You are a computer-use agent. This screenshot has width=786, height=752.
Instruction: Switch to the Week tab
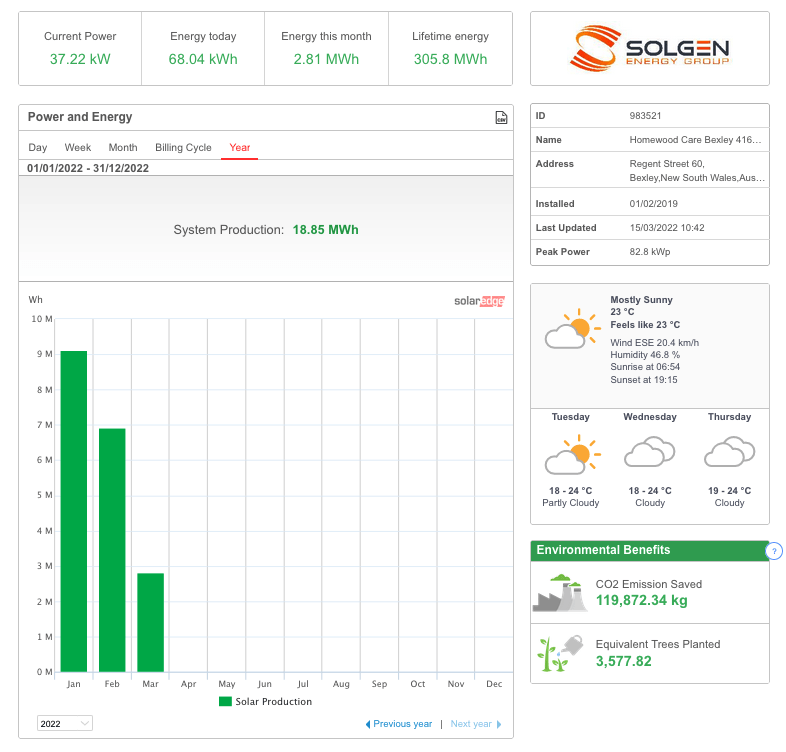tap(78, 147)
